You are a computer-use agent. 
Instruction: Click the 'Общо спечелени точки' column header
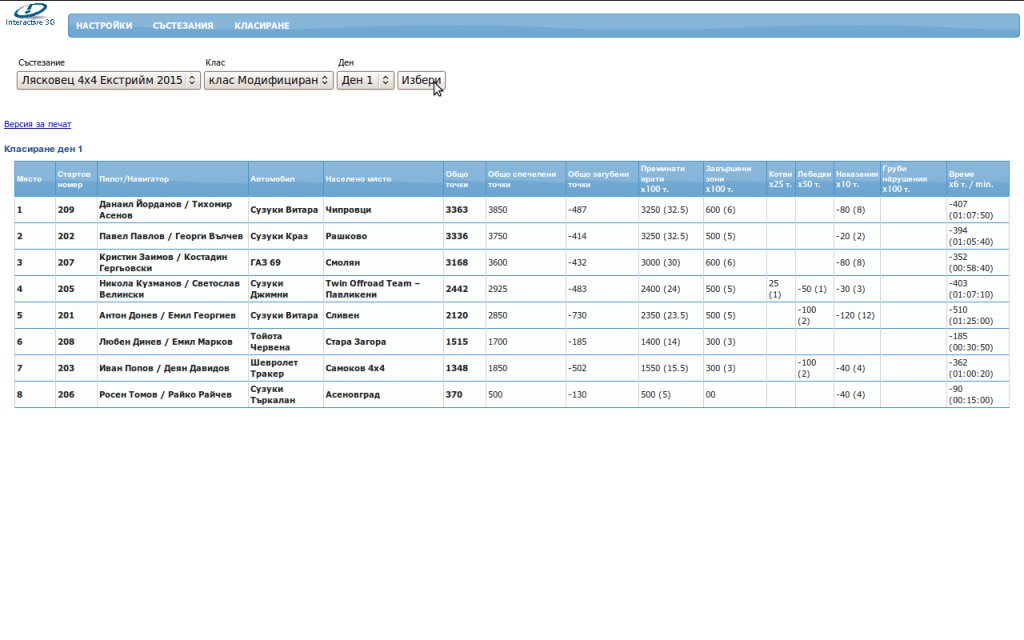point(526,179)
